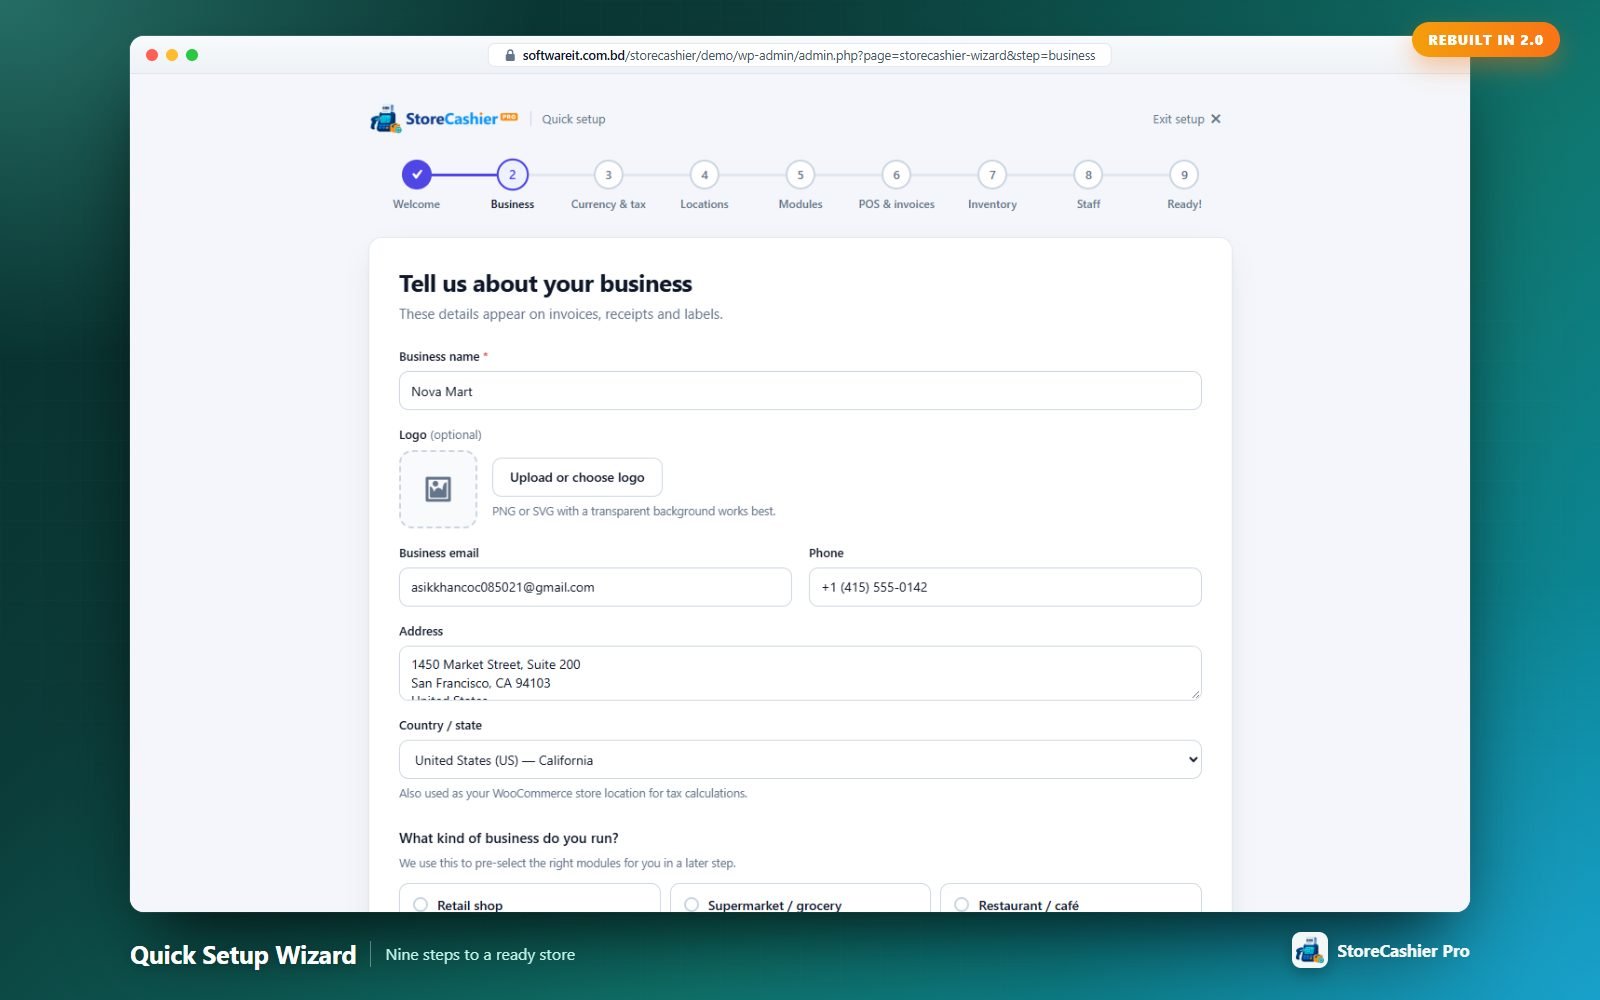The image size is (1600, 1000).
Task: Click the Phone number field
Action: [1005, 587]
